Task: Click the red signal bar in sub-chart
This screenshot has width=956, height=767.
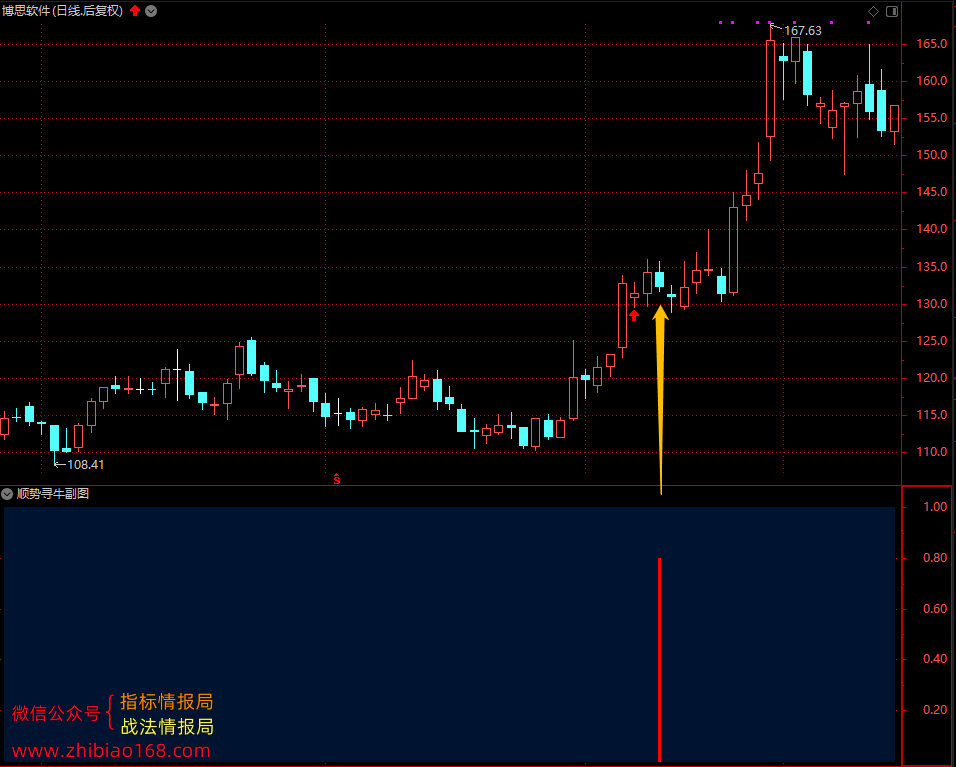Action: pyautogui.click(x=660, y=659)
